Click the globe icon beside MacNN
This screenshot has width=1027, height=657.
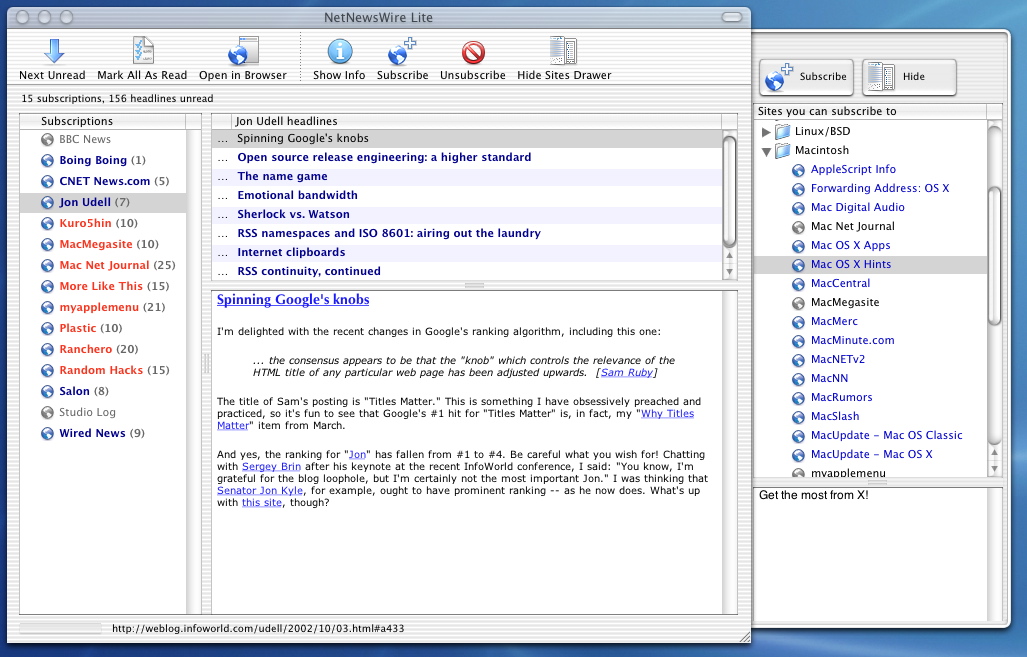798,379
